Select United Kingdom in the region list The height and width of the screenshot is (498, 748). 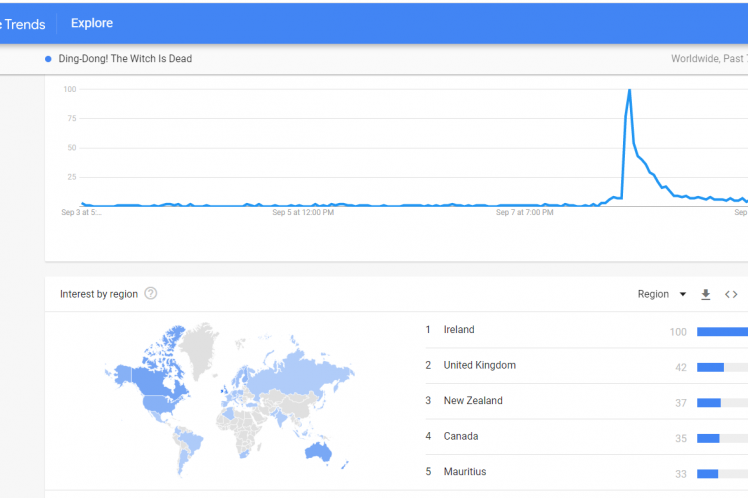click(x=479, y=366)
